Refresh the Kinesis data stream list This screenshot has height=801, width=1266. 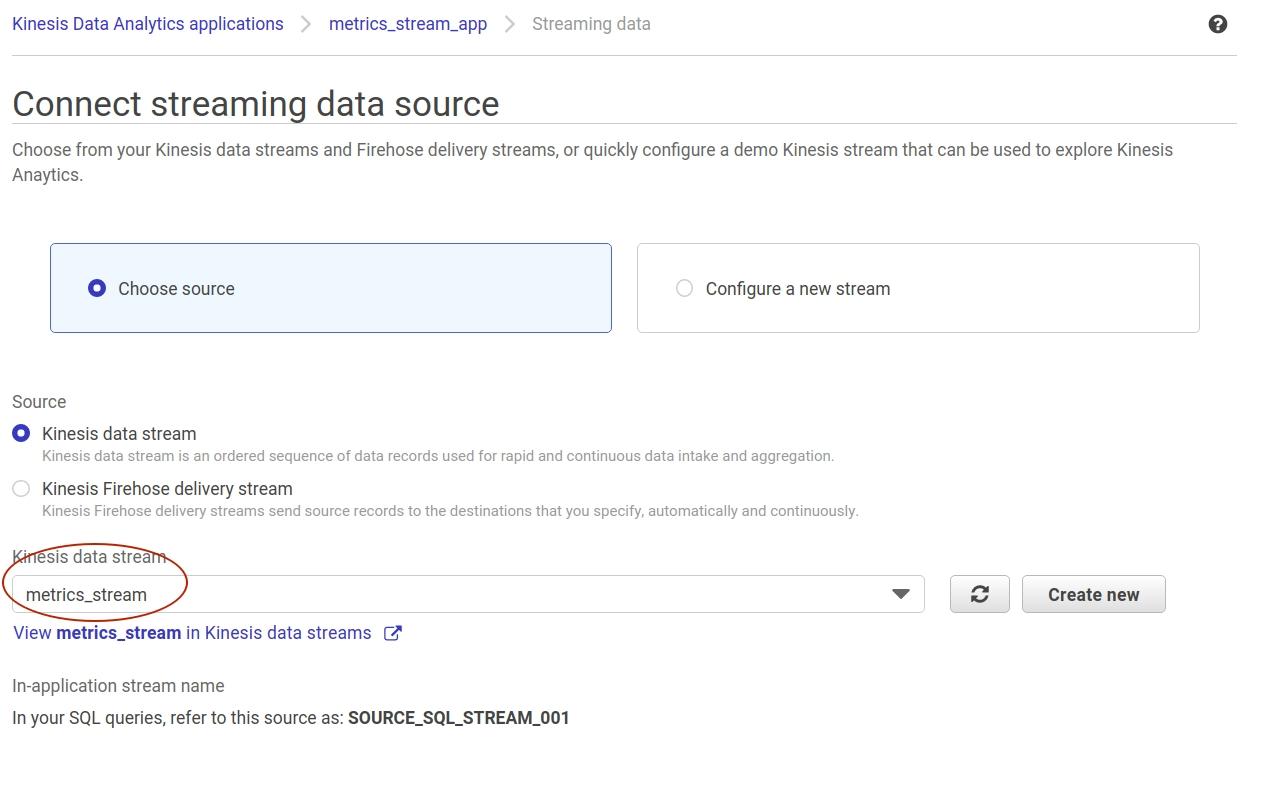[x=979, y=593]
